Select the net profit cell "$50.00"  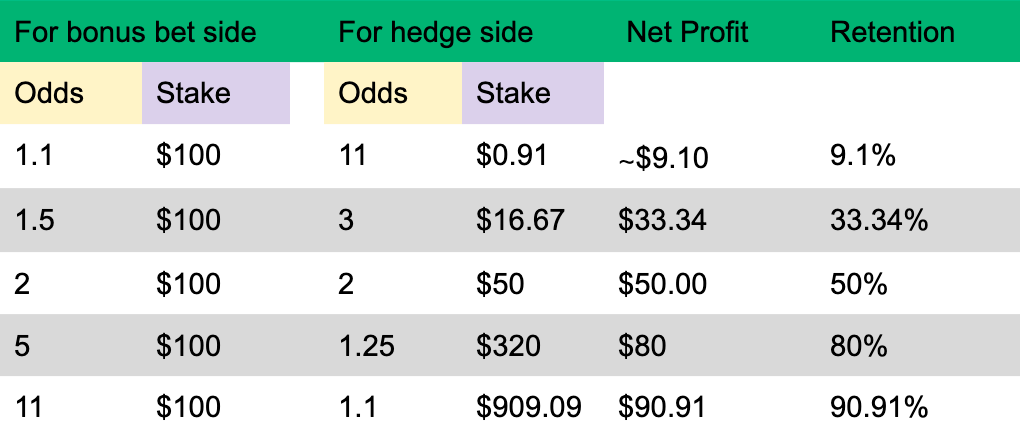pos(662,284)
